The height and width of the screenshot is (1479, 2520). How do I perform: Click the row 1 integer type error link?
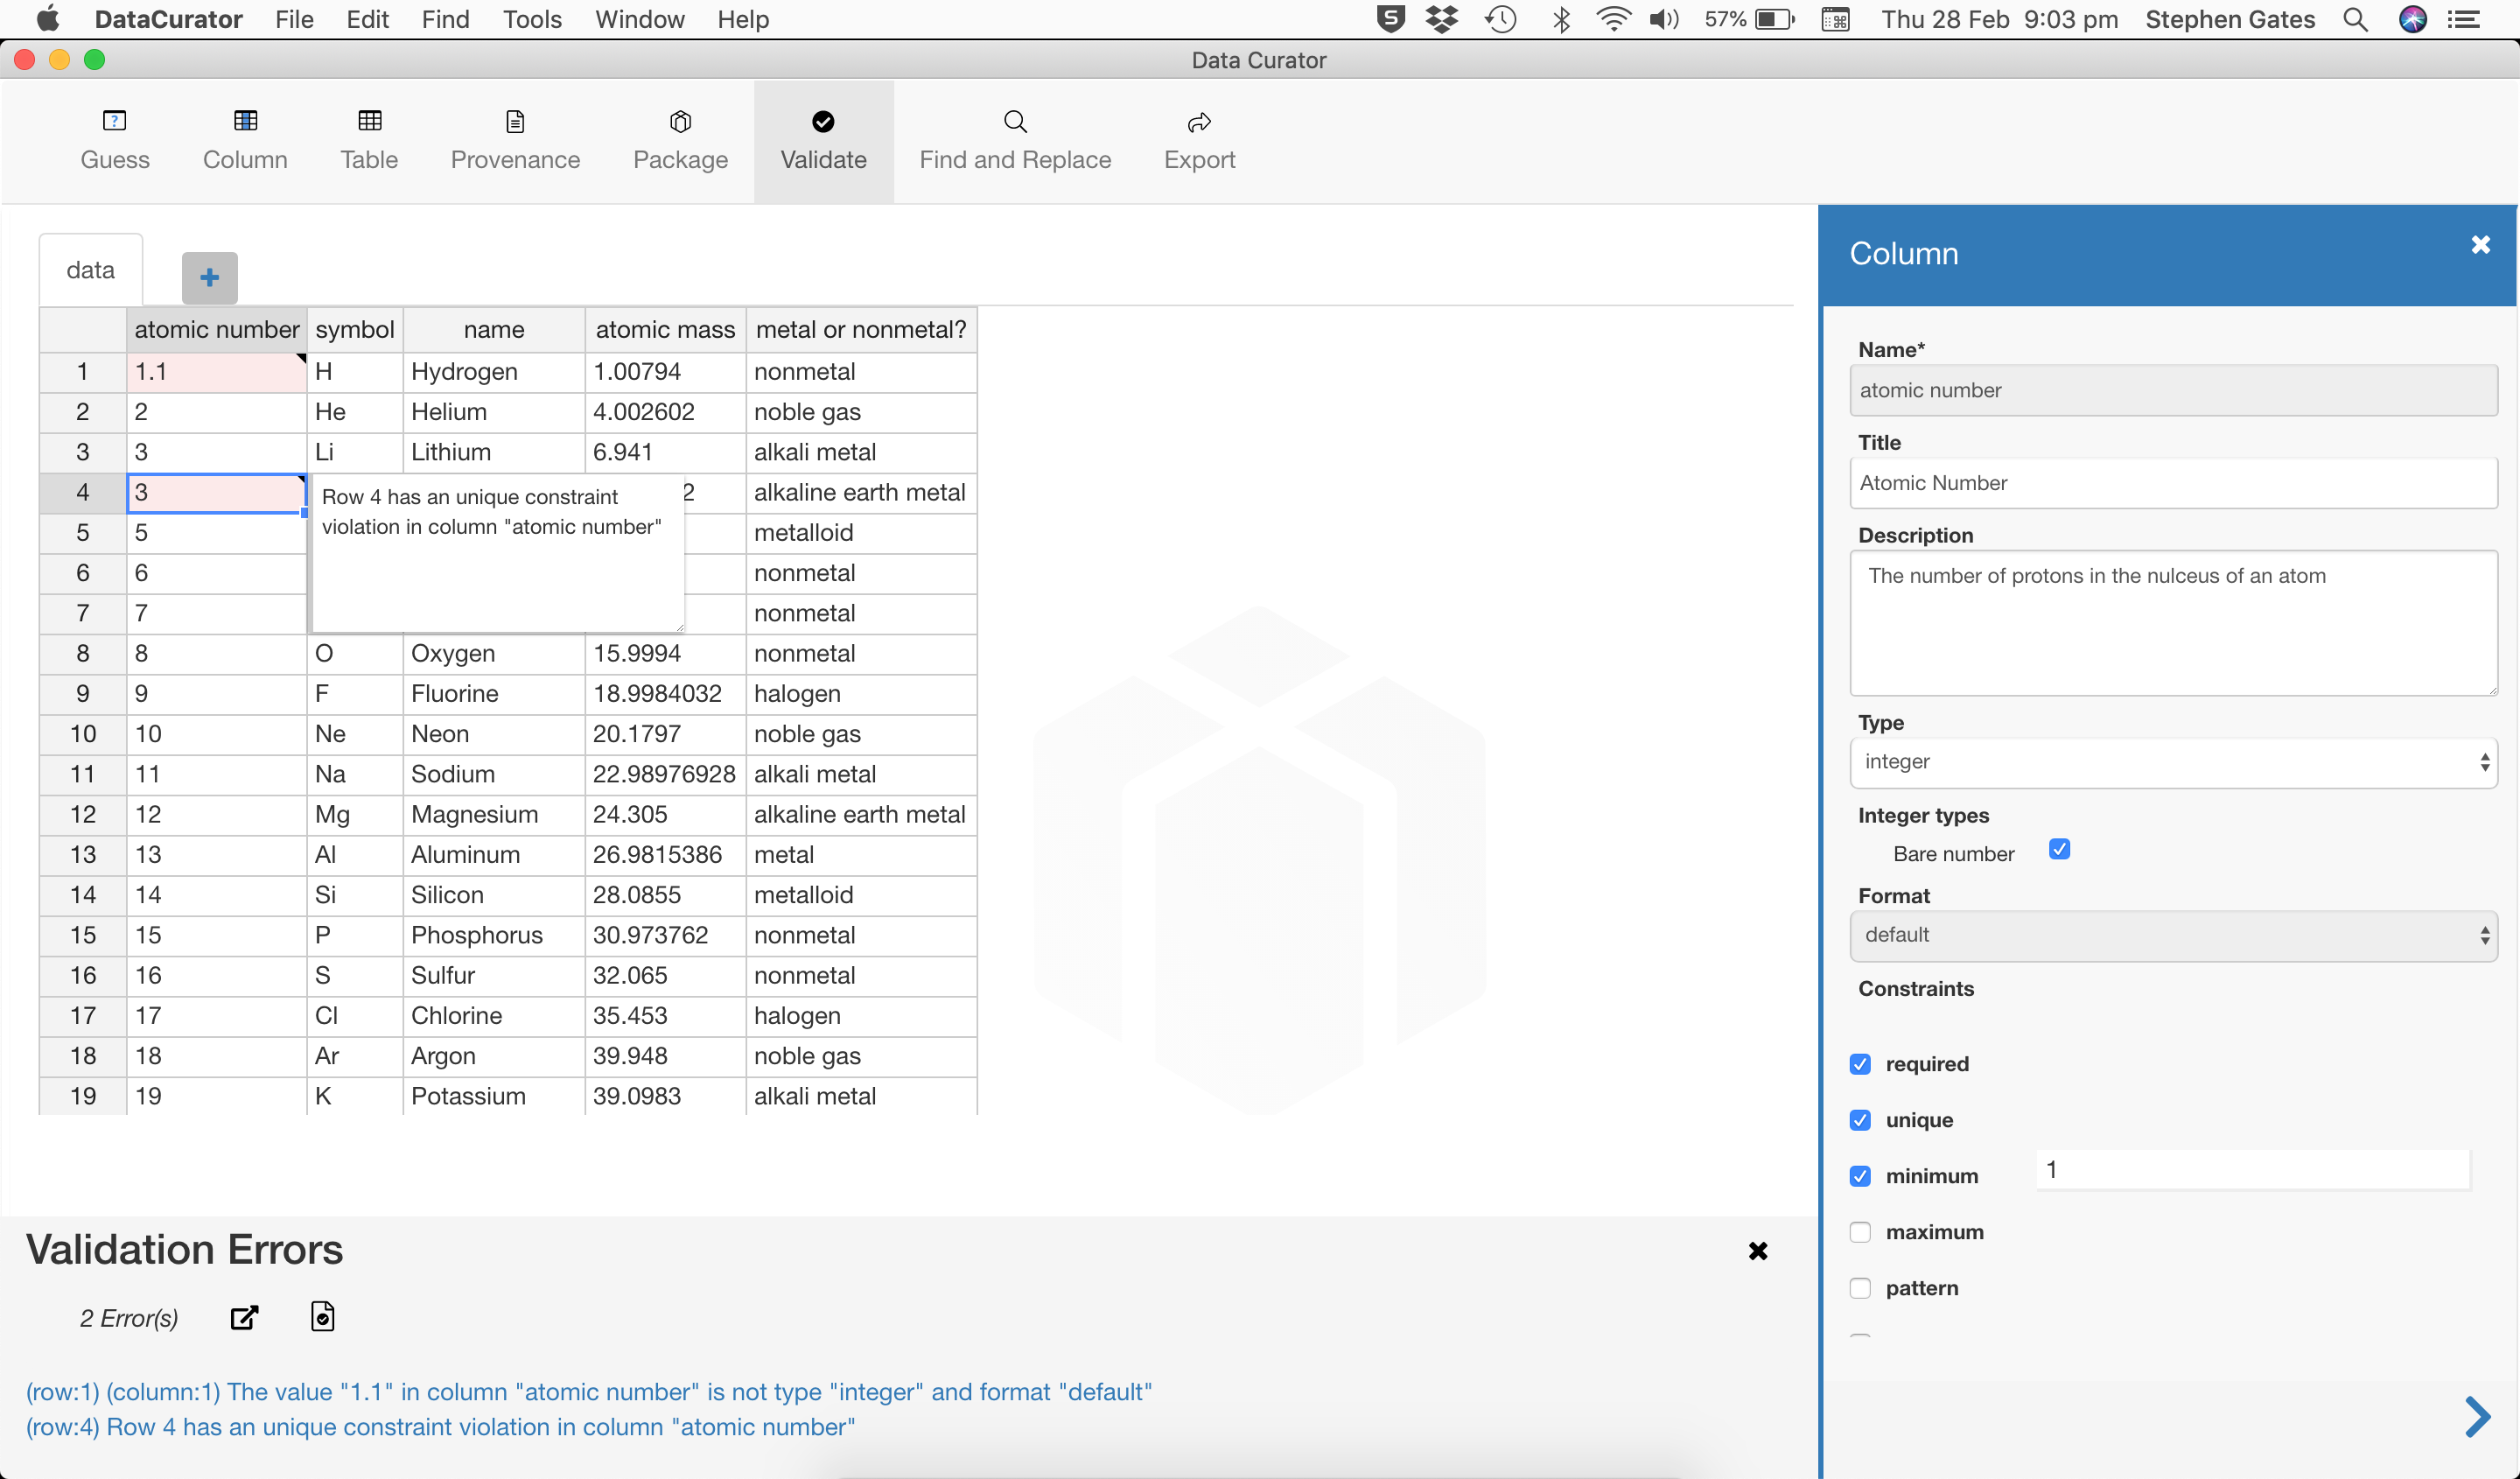(x=588, y=1391)
